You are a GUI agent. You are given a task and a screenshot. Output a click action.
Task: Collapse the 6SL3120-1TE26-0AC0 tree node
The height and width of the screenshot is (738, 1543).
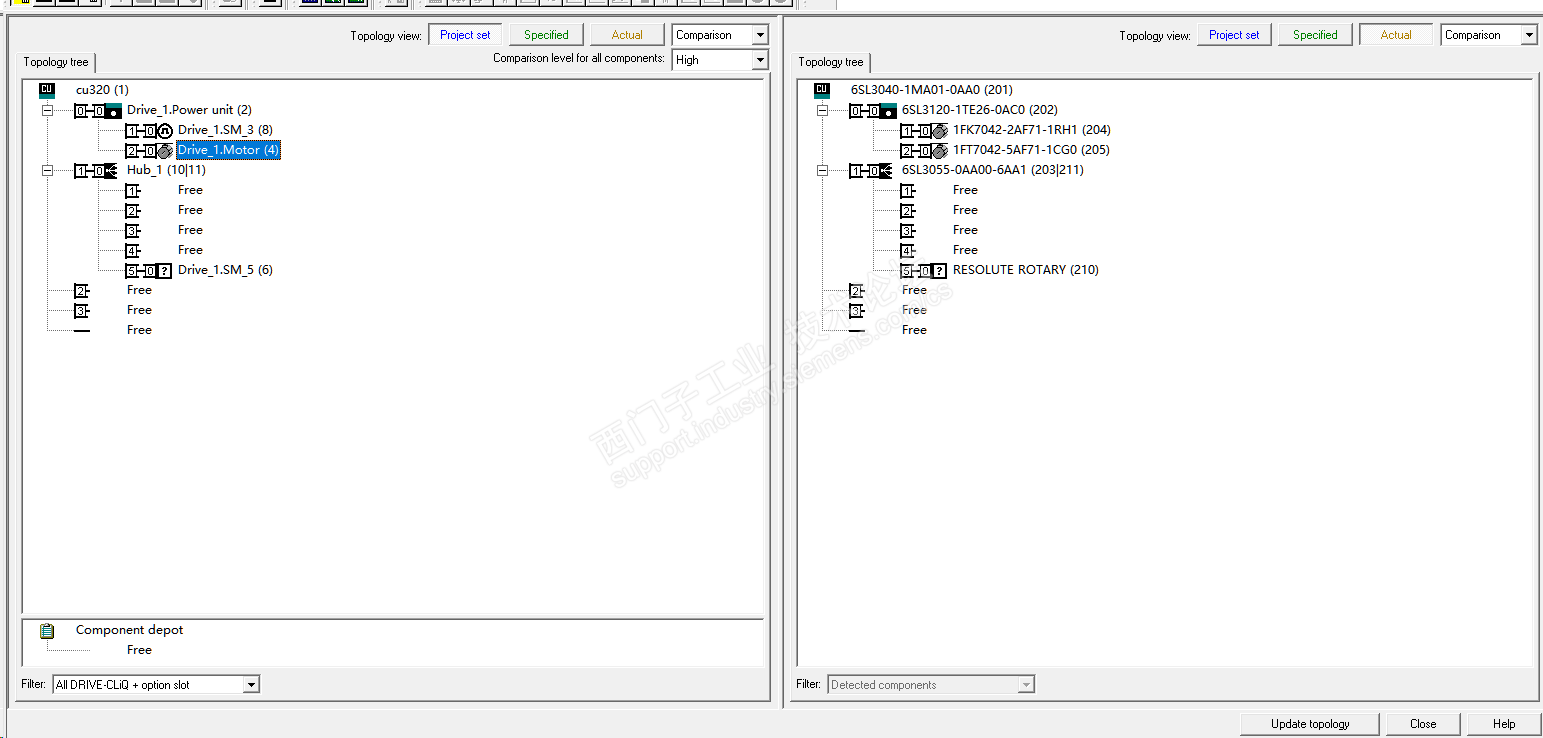[821, 110]
